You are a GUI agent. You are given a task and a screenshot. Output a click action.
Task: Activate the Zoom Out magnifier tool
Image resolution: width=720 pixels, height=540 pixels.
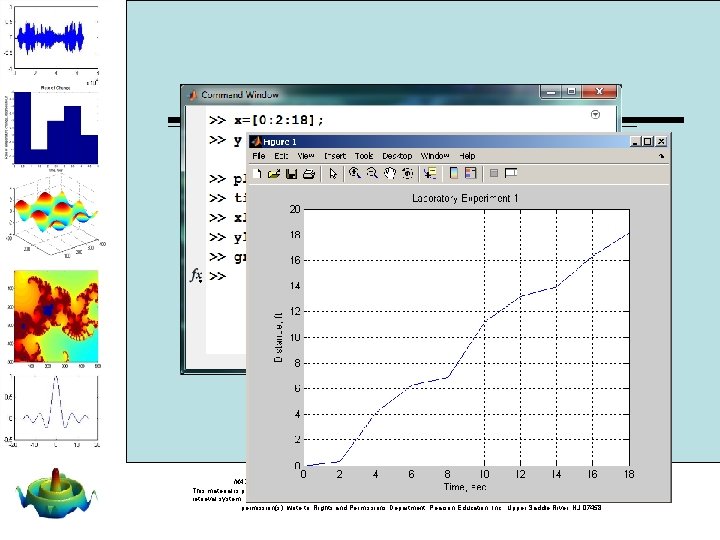pos(372,173)
